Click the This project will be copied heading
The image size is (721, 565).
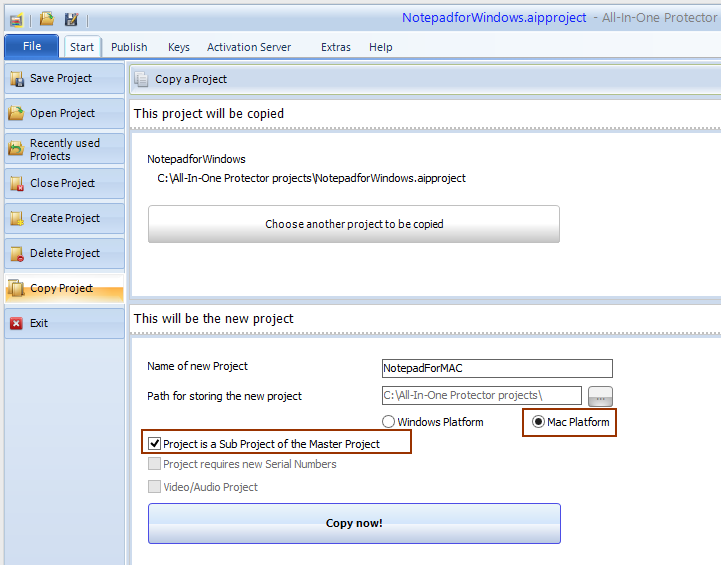click(209, 114)
